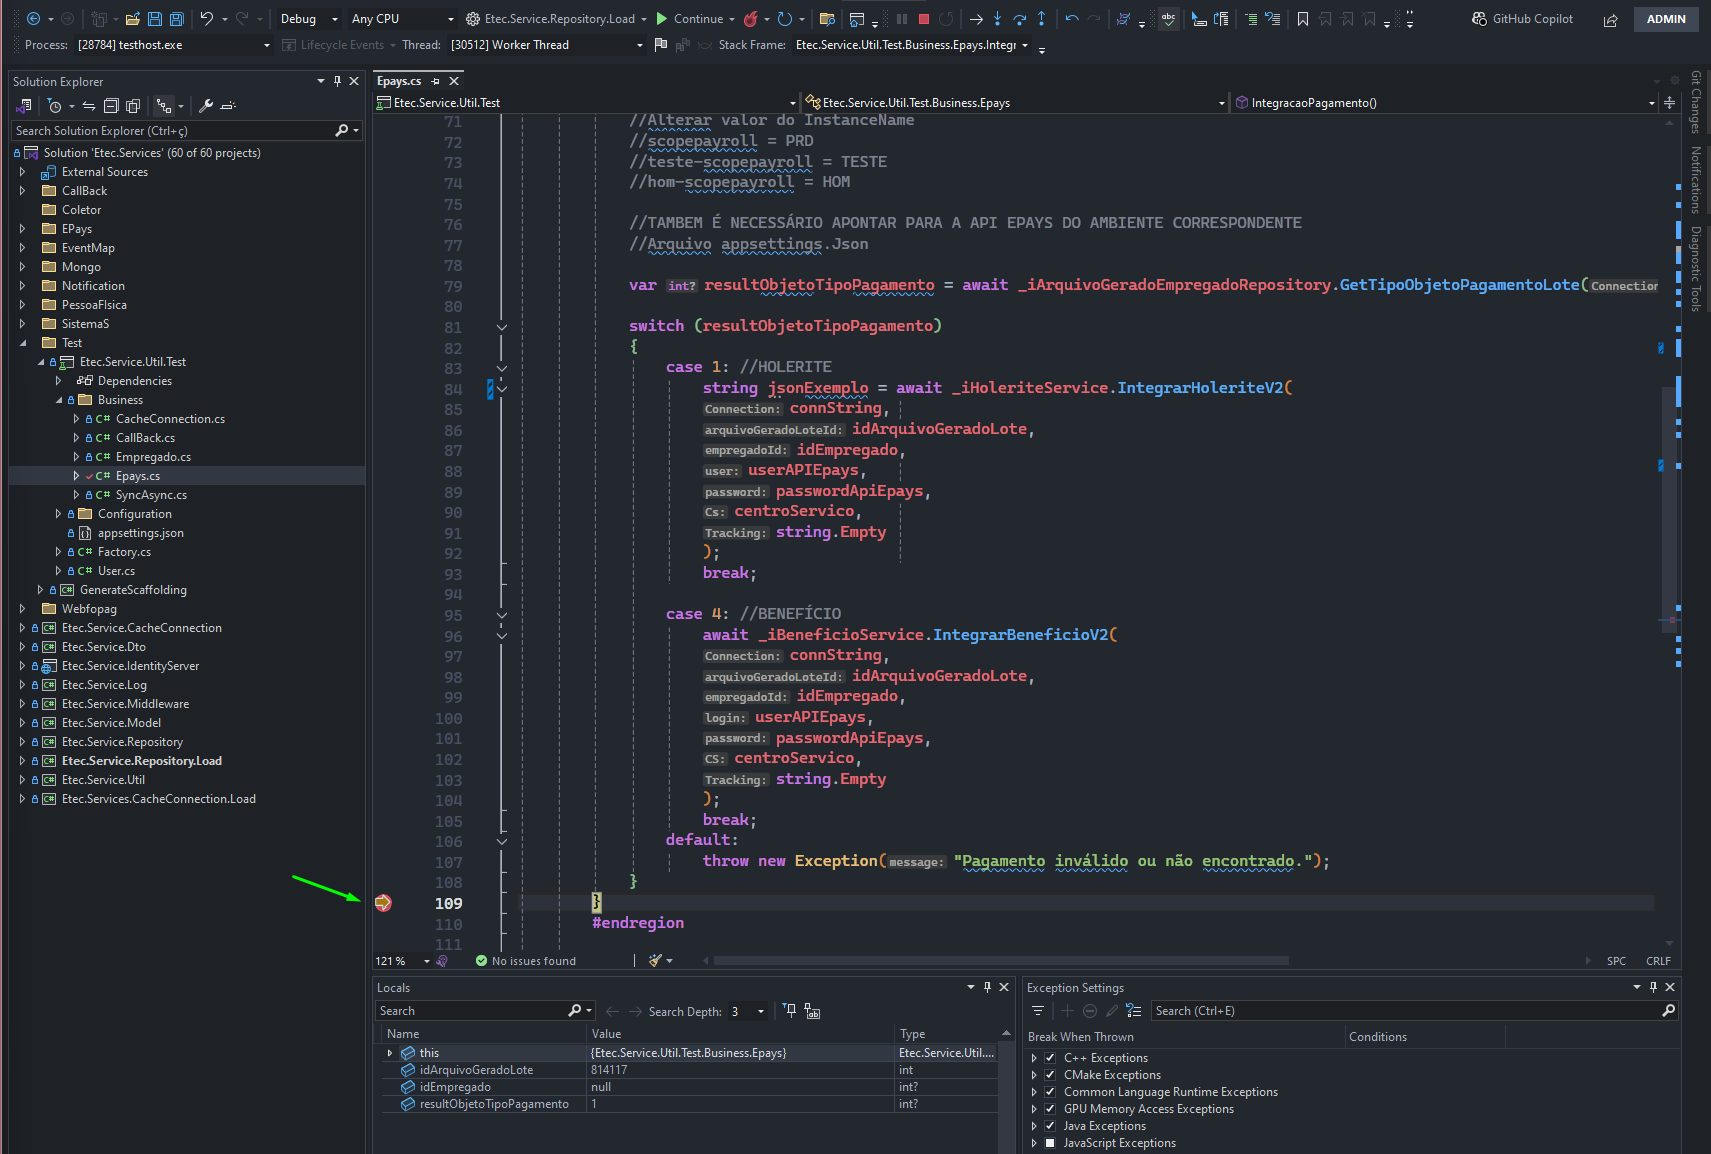Click the Continue button
This screenshot has height=1154, width=1711.
pyautogui.click(x=690, y=19)
